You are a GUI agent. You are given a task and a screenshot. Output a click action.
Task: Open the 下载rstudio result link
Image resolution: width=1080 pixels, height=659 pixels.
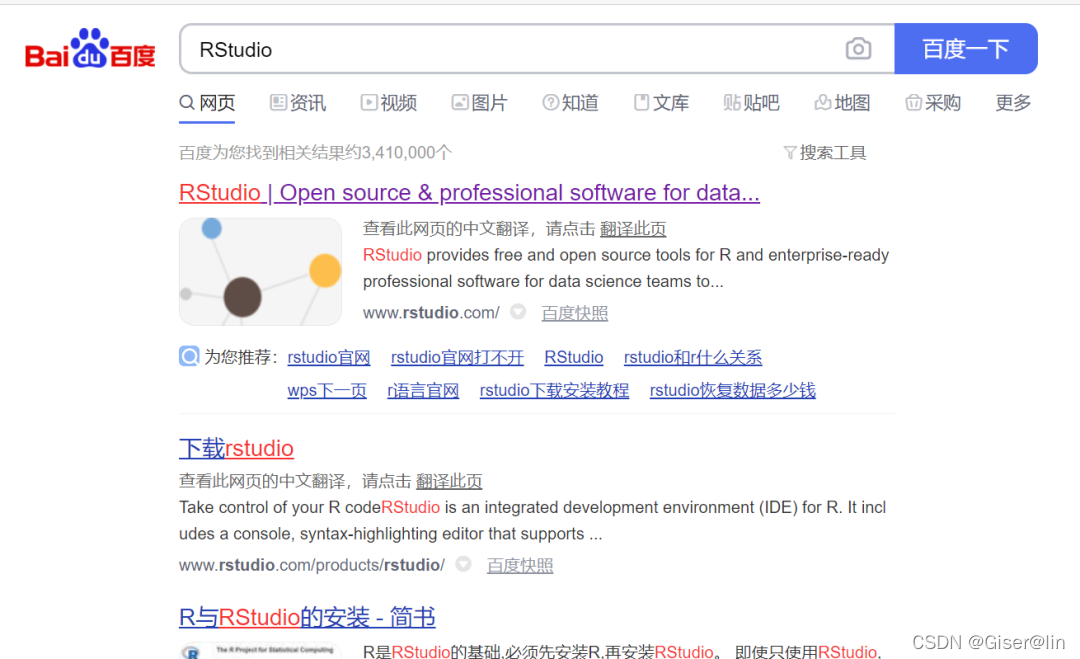[x=236, y=448]
